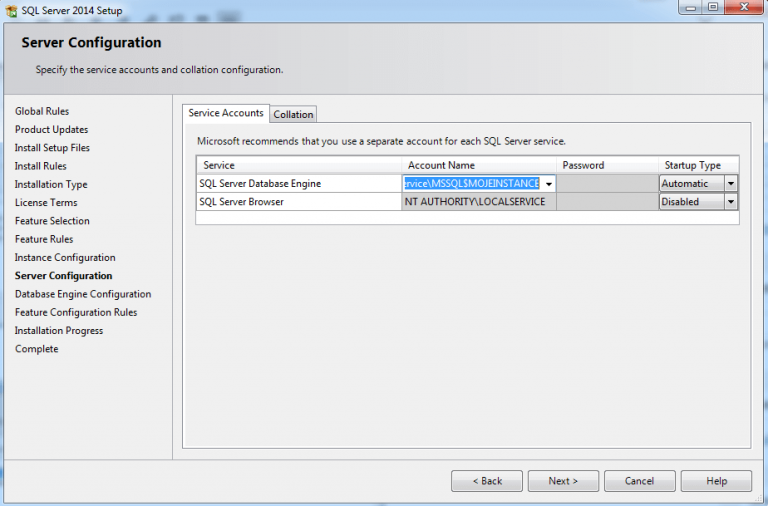Click the Service column header
Image resolution: width=768 pixels, height=506 pixels.
pyautogui.click(x=299, y=165)
